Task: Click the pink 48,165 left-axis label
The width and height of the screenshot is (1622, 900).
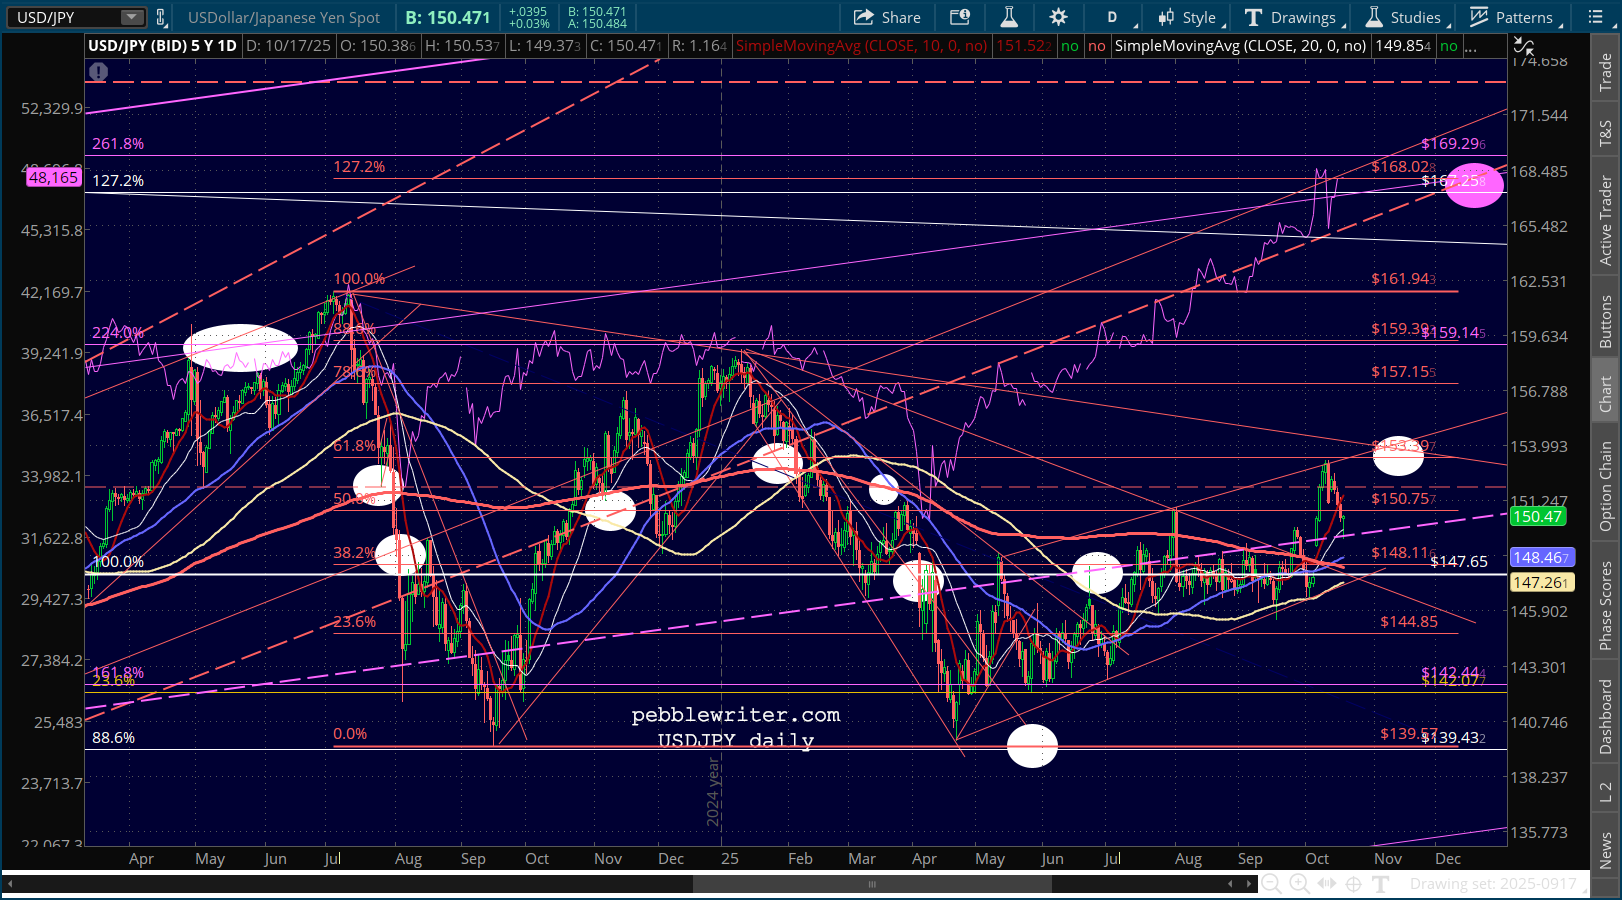Action: tap(53, 177)
